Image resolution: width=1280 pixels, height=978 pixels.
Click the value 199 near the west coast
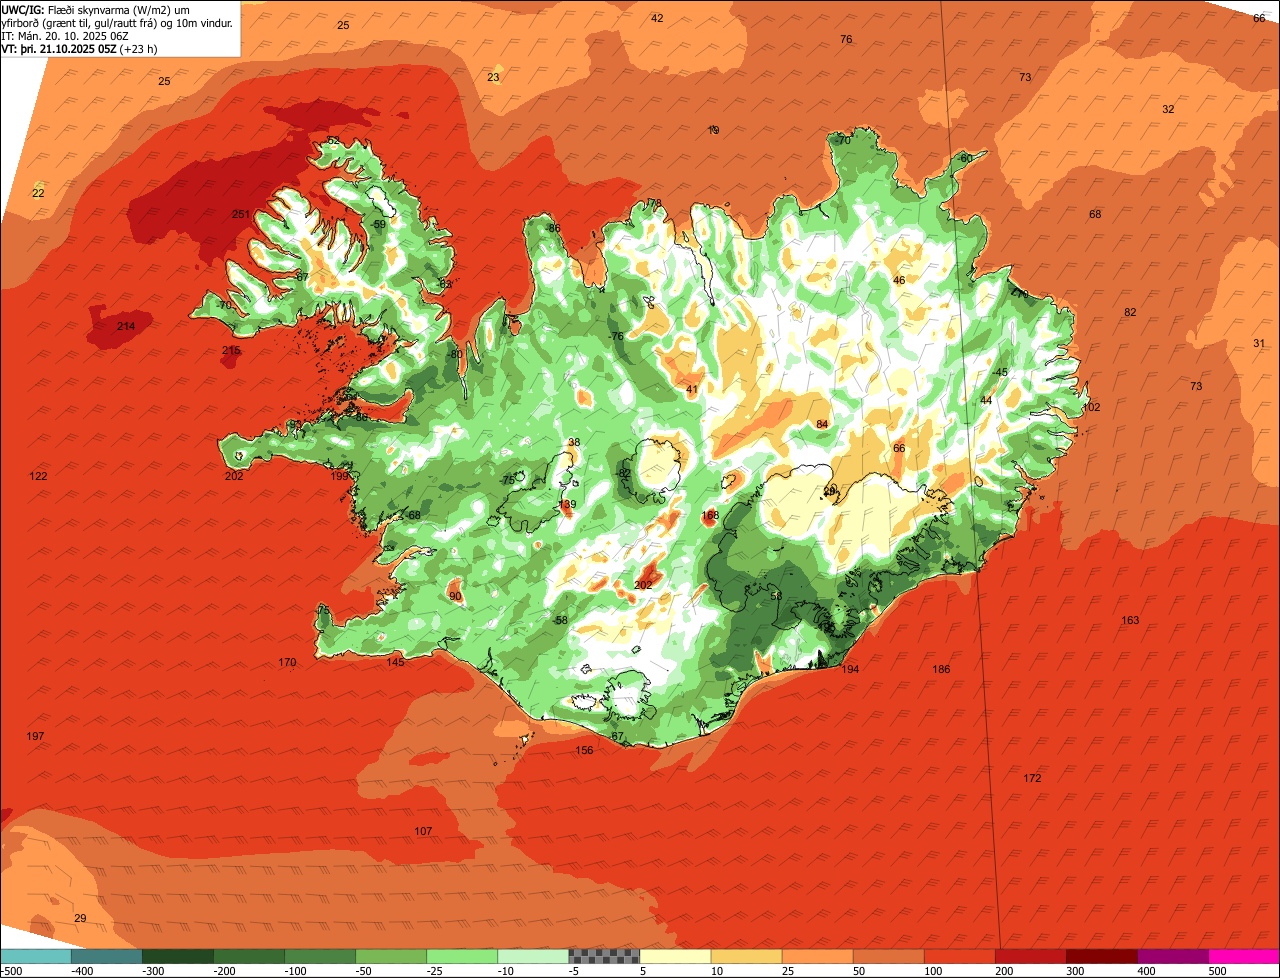pyautogui.click(x=340, y=477)
